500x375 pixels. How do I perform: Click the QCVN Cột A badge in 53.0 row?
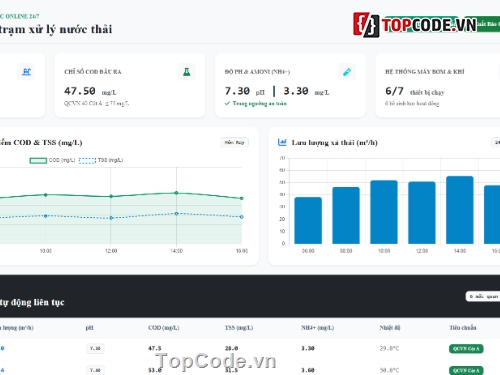click(x=466, y=370)
